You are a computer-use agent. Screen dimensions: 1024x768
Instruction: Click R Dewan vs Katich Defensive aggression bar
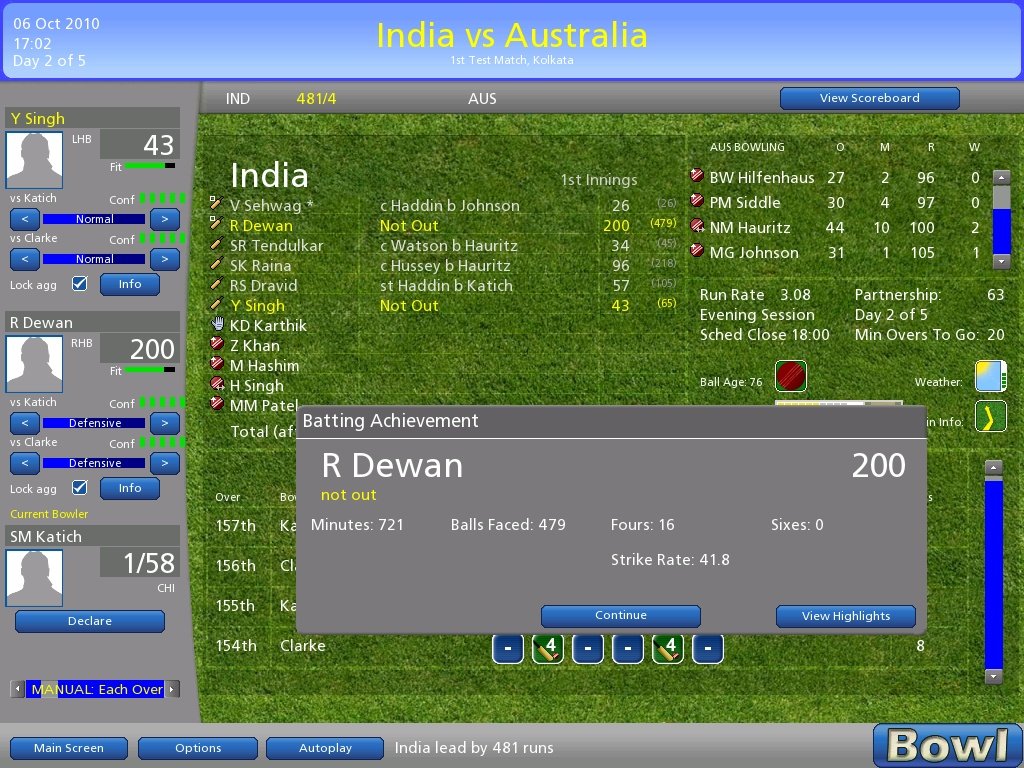[x=94, y=423]
